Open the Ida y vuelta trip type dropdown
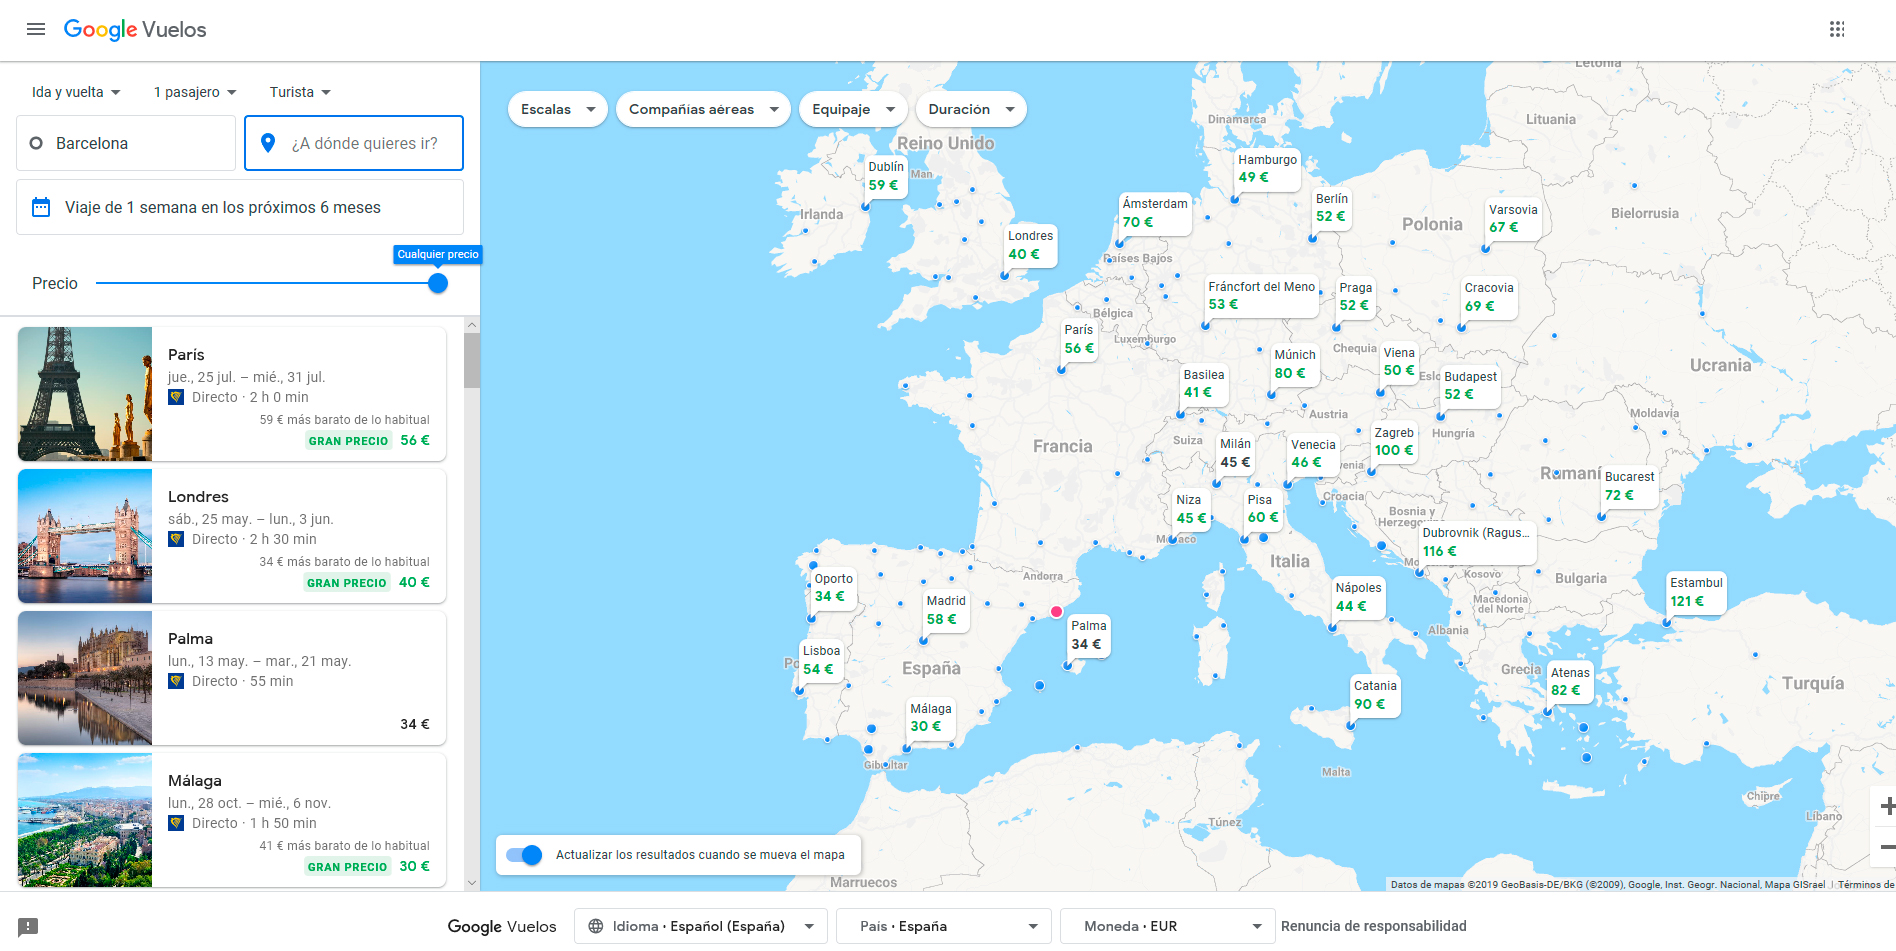Image resolution: width=1896 pixels, height=951 pixels. (x=76, y=92)
